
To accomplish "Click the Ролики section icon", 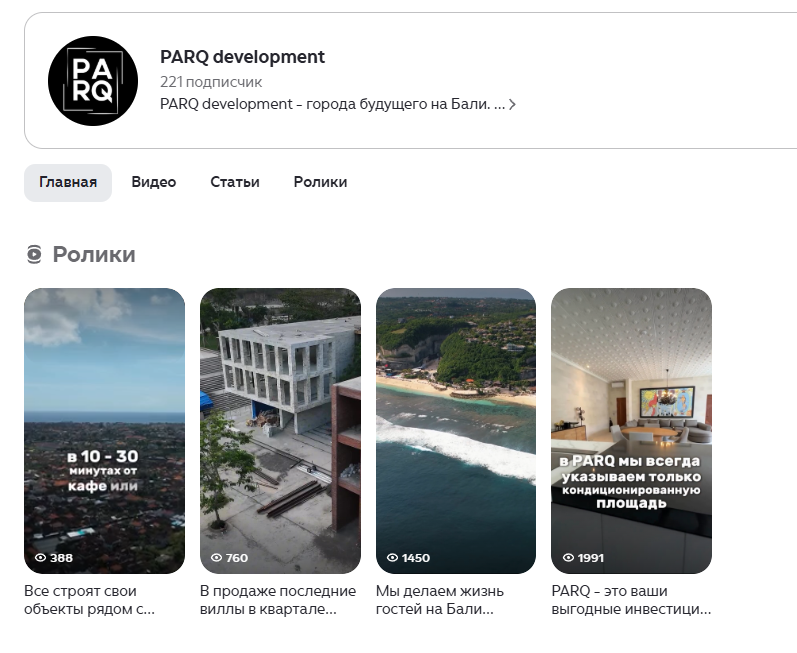I will pos(34,254).
